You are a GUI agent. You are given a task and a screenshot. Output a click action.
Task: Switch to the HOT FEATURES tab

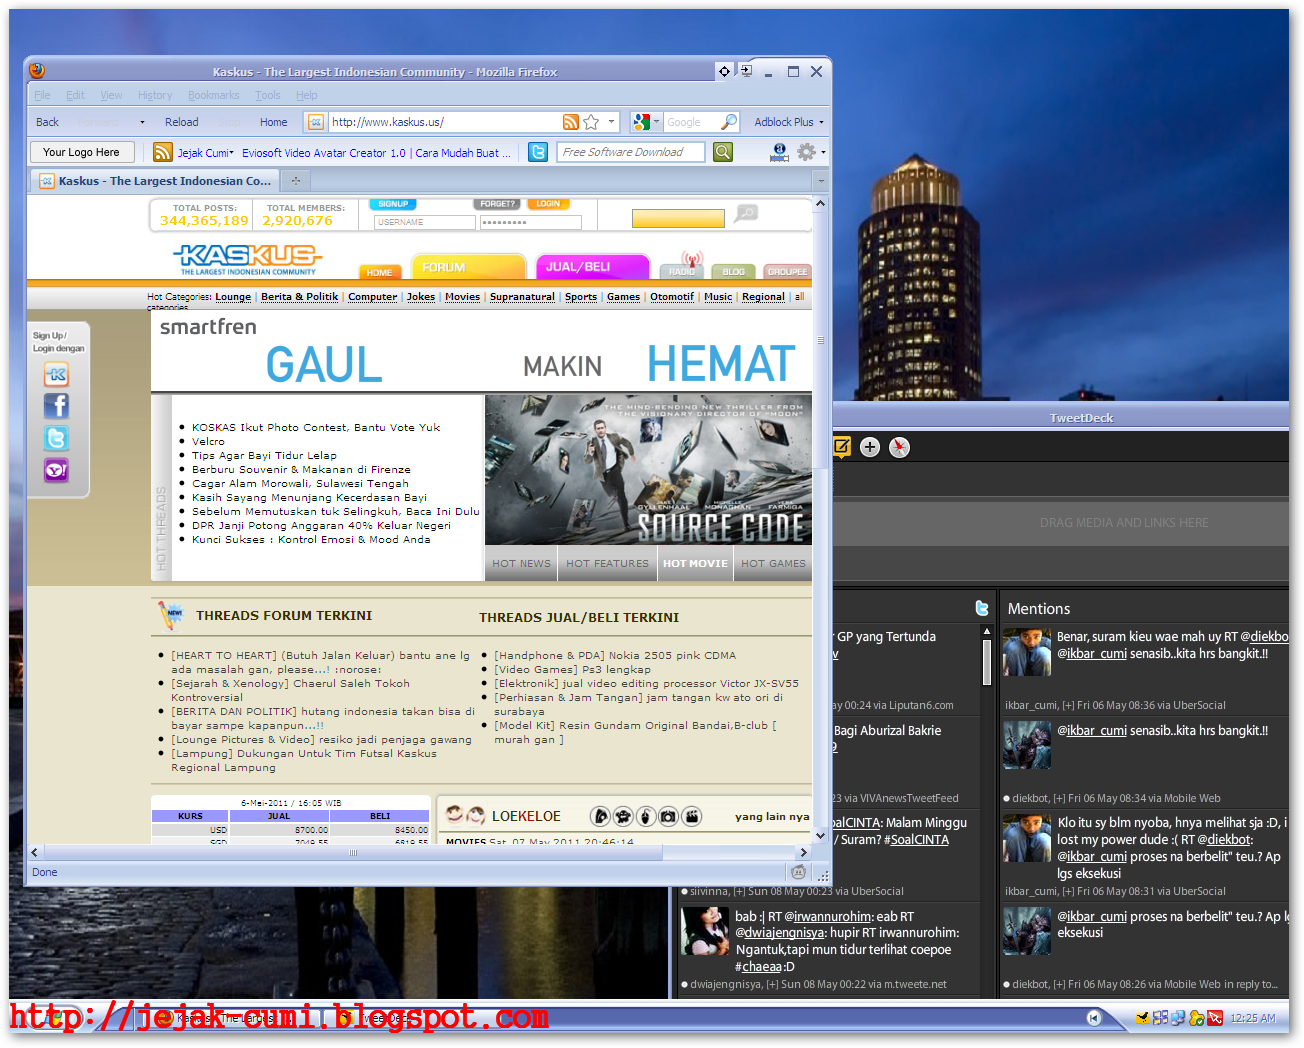[x=607, y=563]
